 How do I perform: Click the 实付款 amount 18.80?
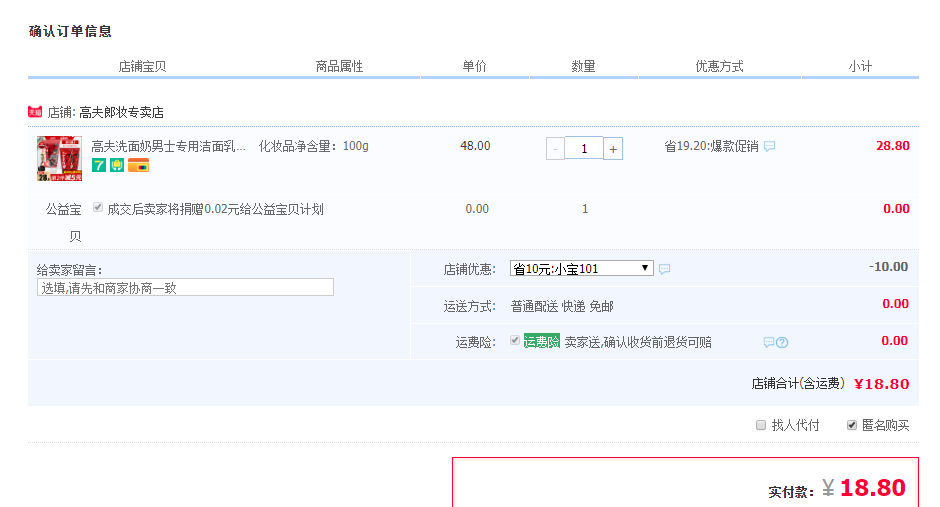point(873,488)
